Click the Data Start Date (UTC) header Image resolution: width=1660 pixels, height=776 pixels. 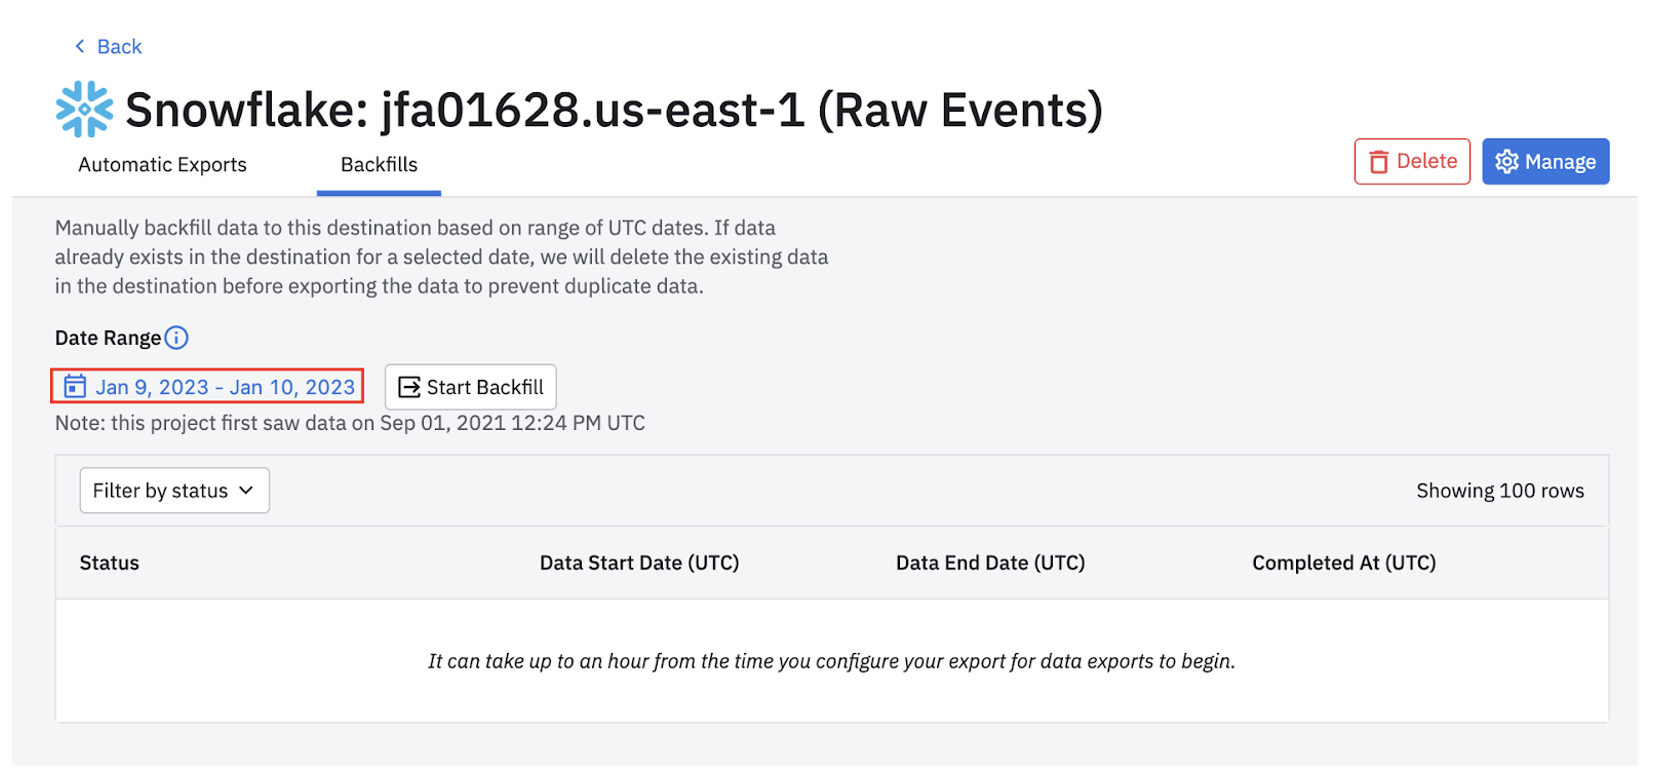point(639,563)
